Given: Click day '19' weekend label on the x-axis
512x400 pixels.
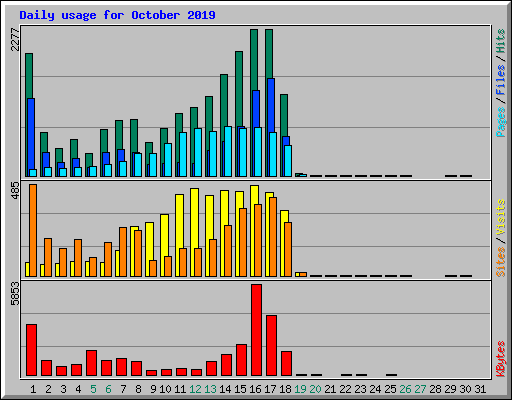Looking at the screenshot, I should [300, 389].
